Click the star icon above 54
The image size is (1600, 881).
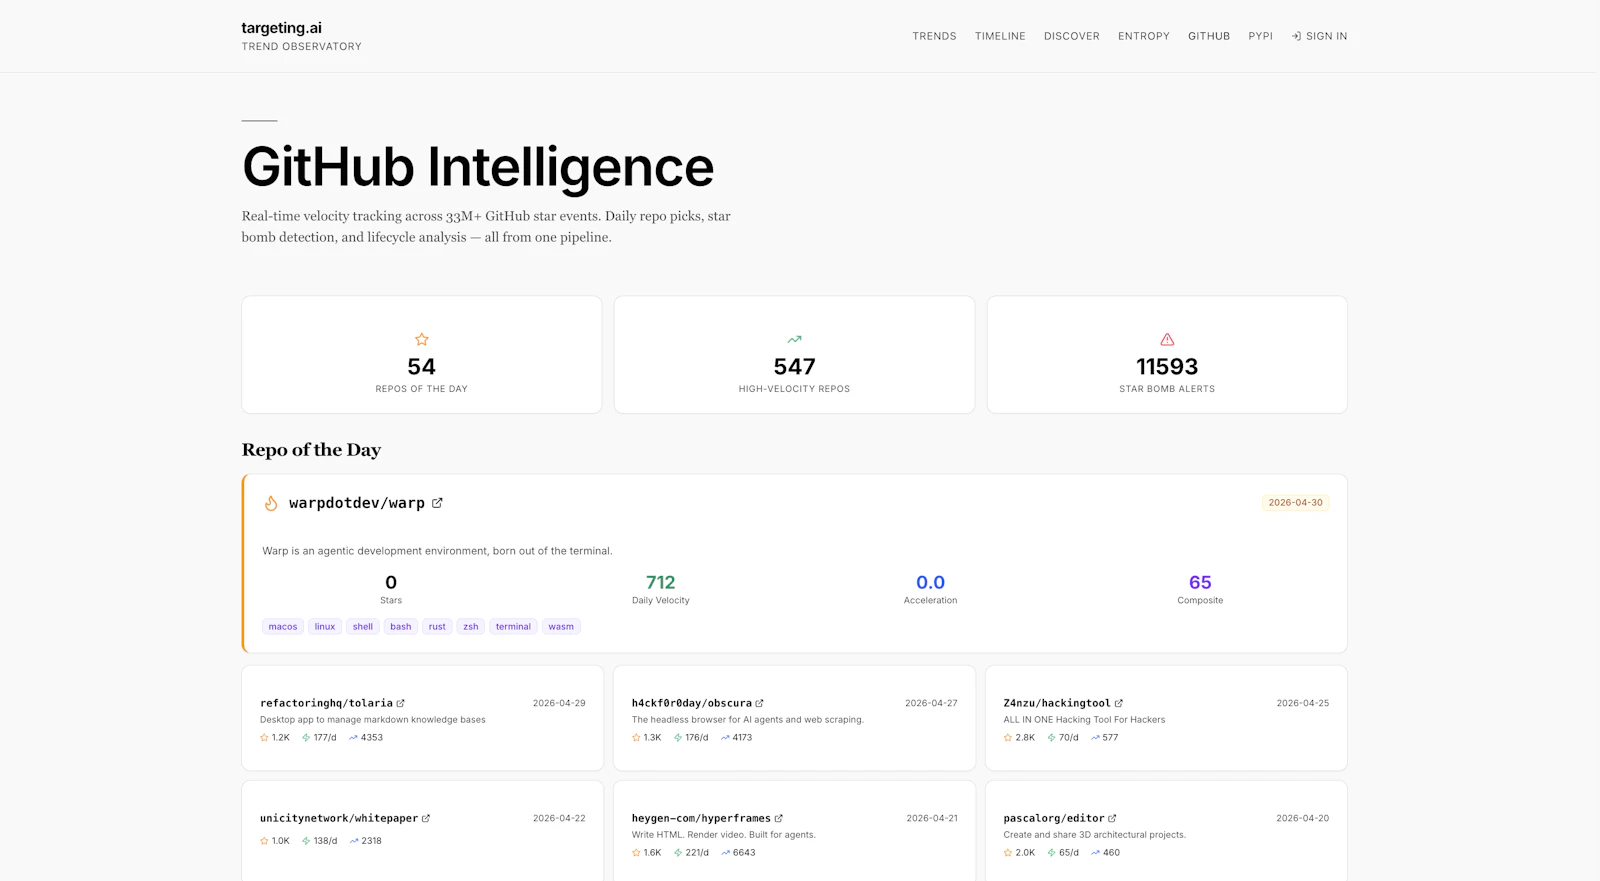(x=422, y=339)
